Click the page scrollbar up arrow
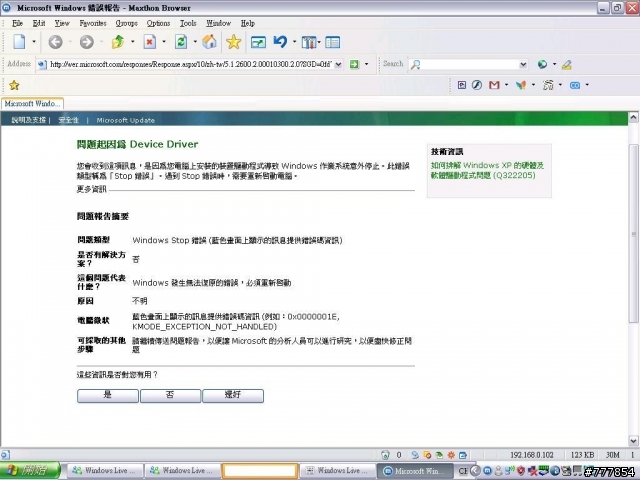Image resolution: width=640 pixels, height=480 pixels. tap(633, 117)
